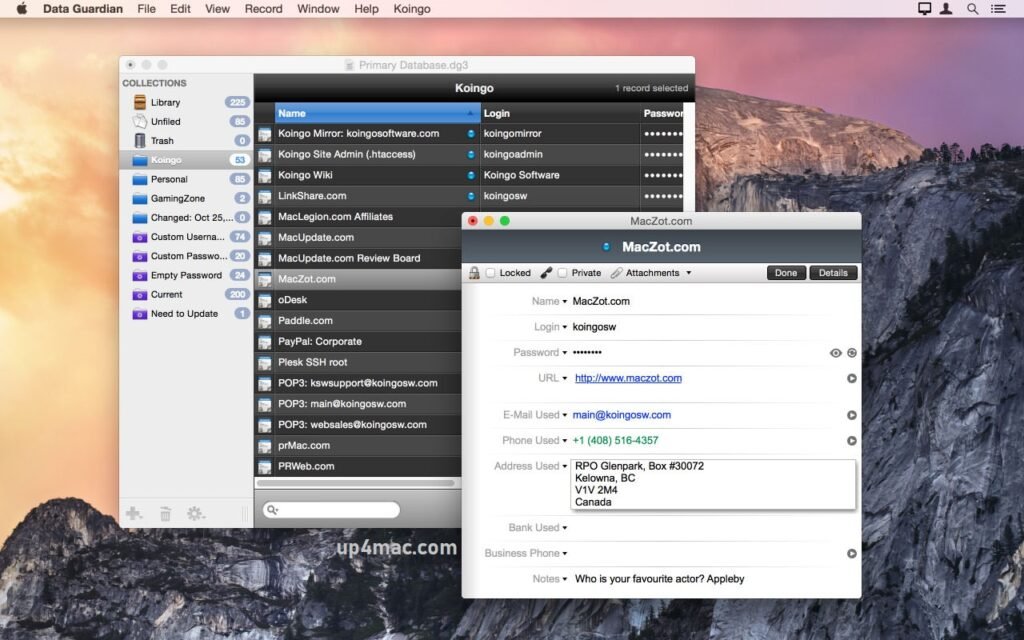Expand the Password field type dropdown
1024x640 pixels.
tap(567, 352)
